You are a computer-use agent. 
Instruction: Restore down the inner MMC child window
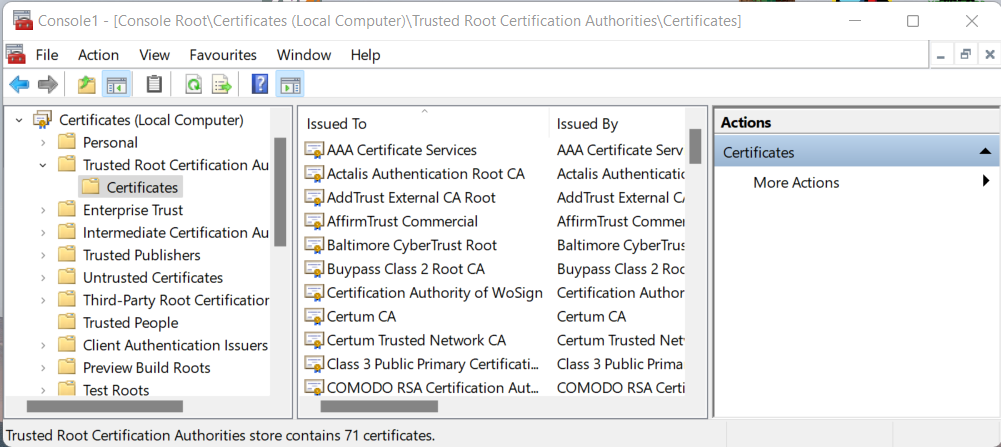tap(965, 55)
